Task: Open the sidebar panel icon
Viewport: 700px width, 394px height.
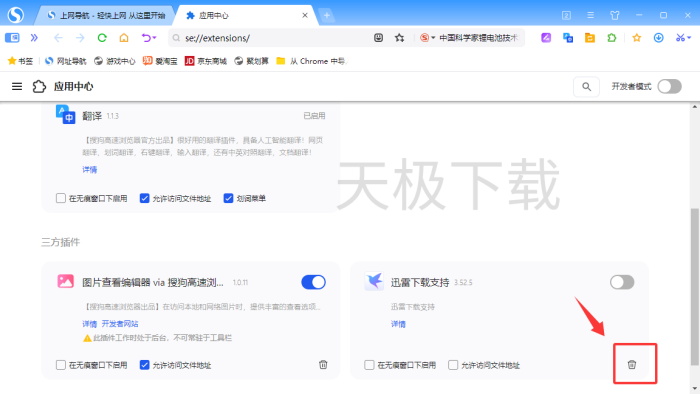Action: (x=12, y=38)
